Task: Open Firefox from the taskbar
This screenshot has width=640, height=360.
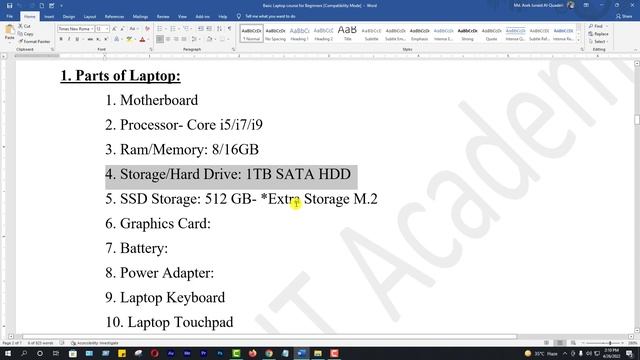Action: 252,353
